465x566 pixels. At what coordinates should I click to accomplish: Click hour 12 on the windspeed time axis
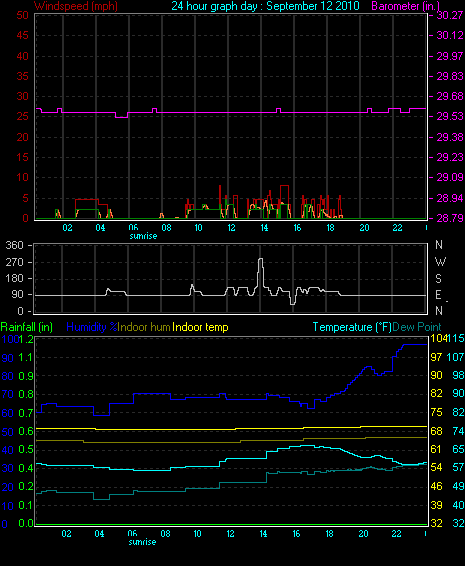tap(231, 228)
